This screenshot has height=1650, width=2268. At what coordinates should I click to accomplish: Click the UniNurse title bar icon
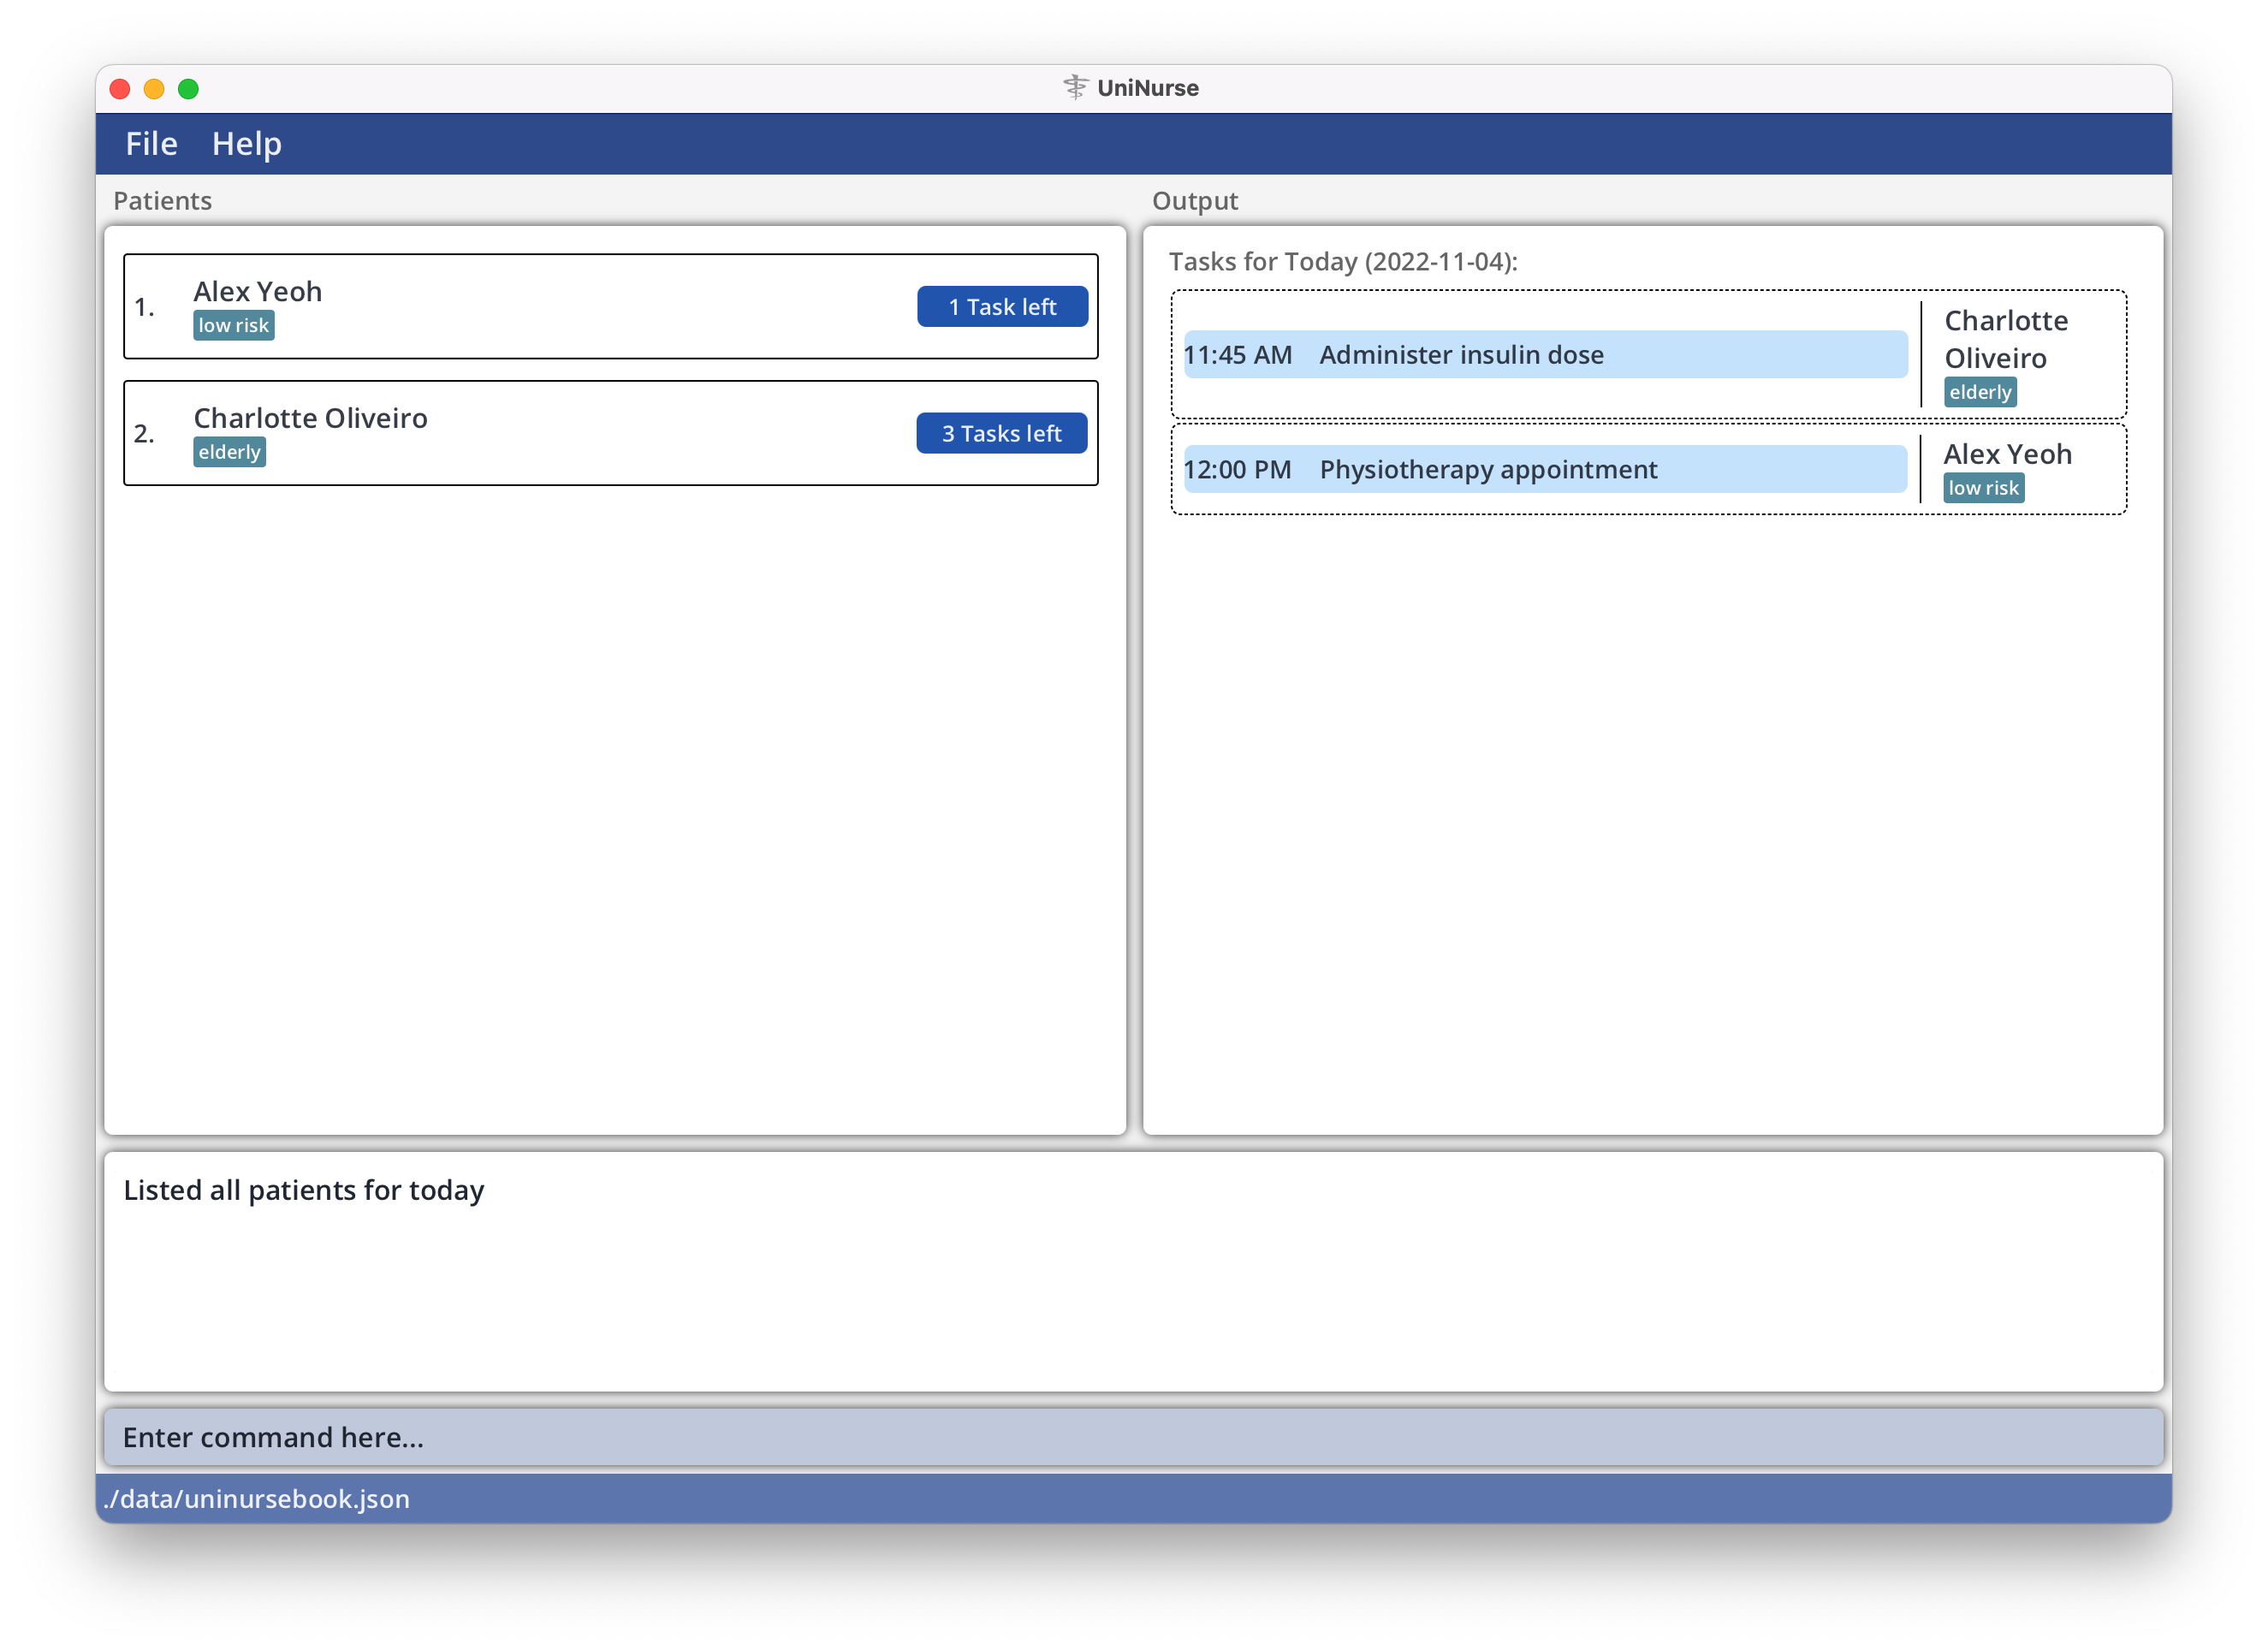(x=1075, y=88)
